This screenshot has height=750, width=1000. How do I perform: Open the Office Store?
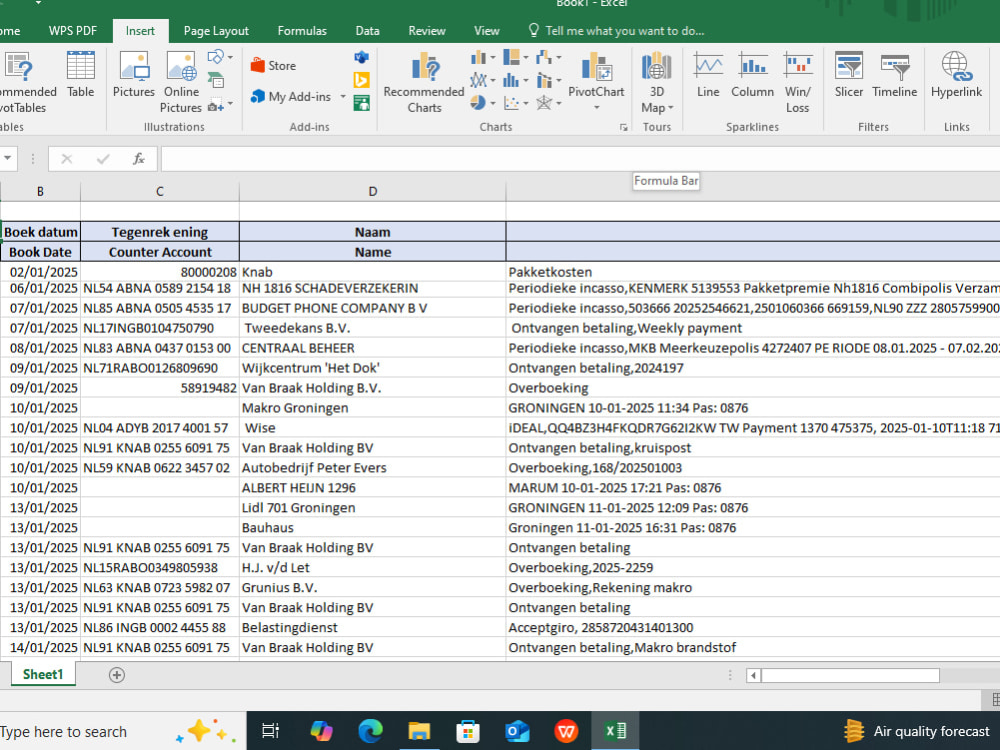point(273,66)
